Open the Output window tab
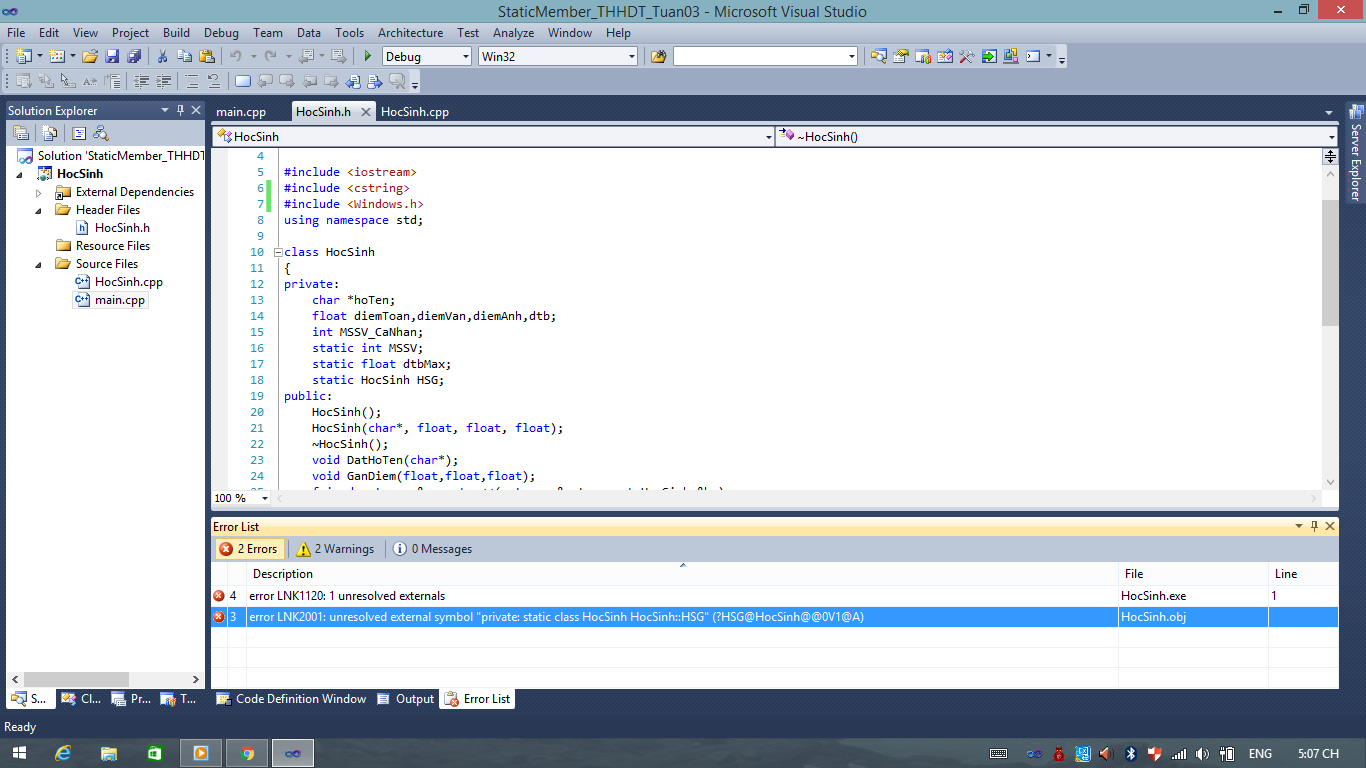 [x=406, y=699]
